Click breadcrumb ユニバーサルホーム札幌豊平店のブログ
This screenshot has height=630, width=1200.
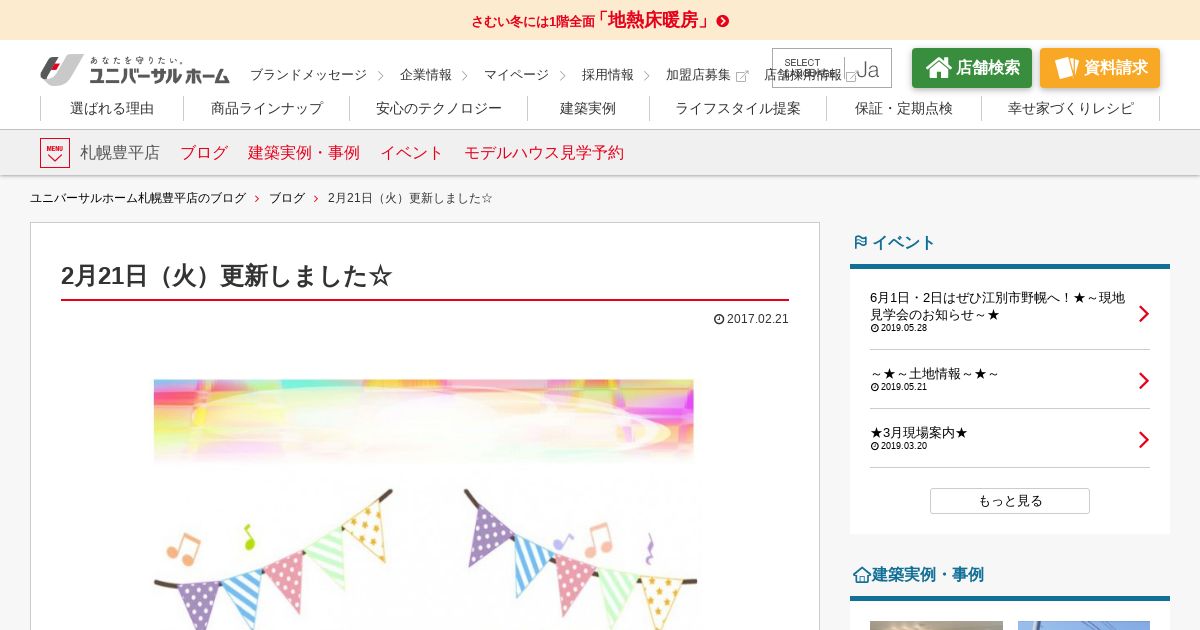coord(138,199)
